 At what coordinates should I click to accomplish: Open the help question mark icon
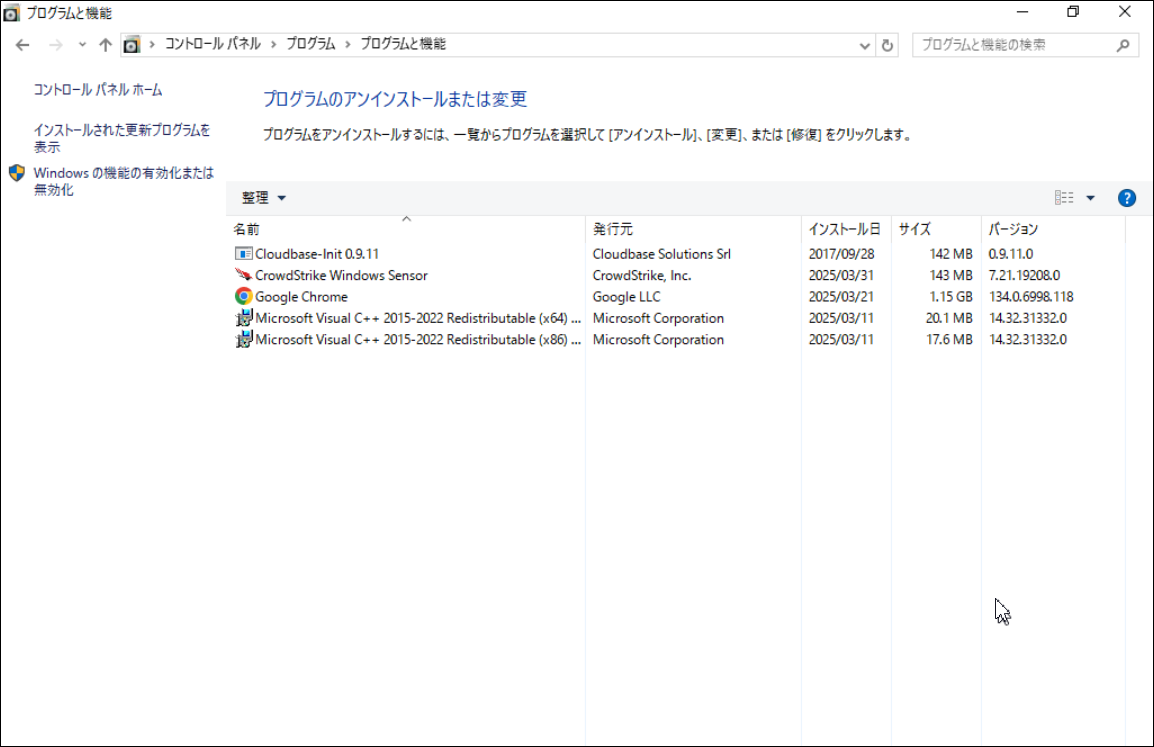pyautogui.click(x=1126, y=198)
